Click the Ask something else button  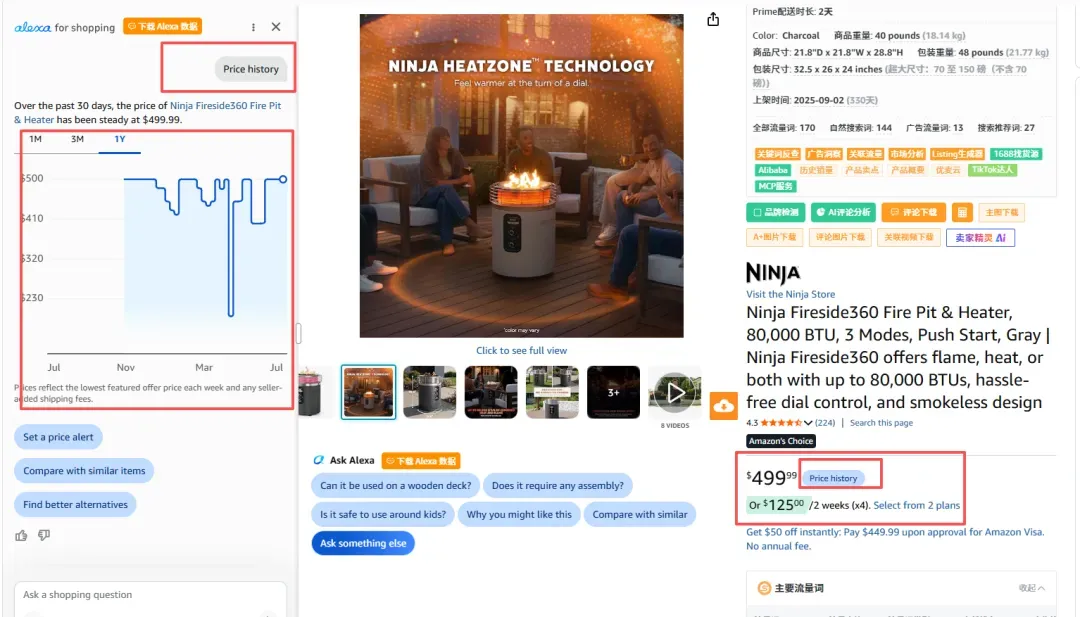363,543
